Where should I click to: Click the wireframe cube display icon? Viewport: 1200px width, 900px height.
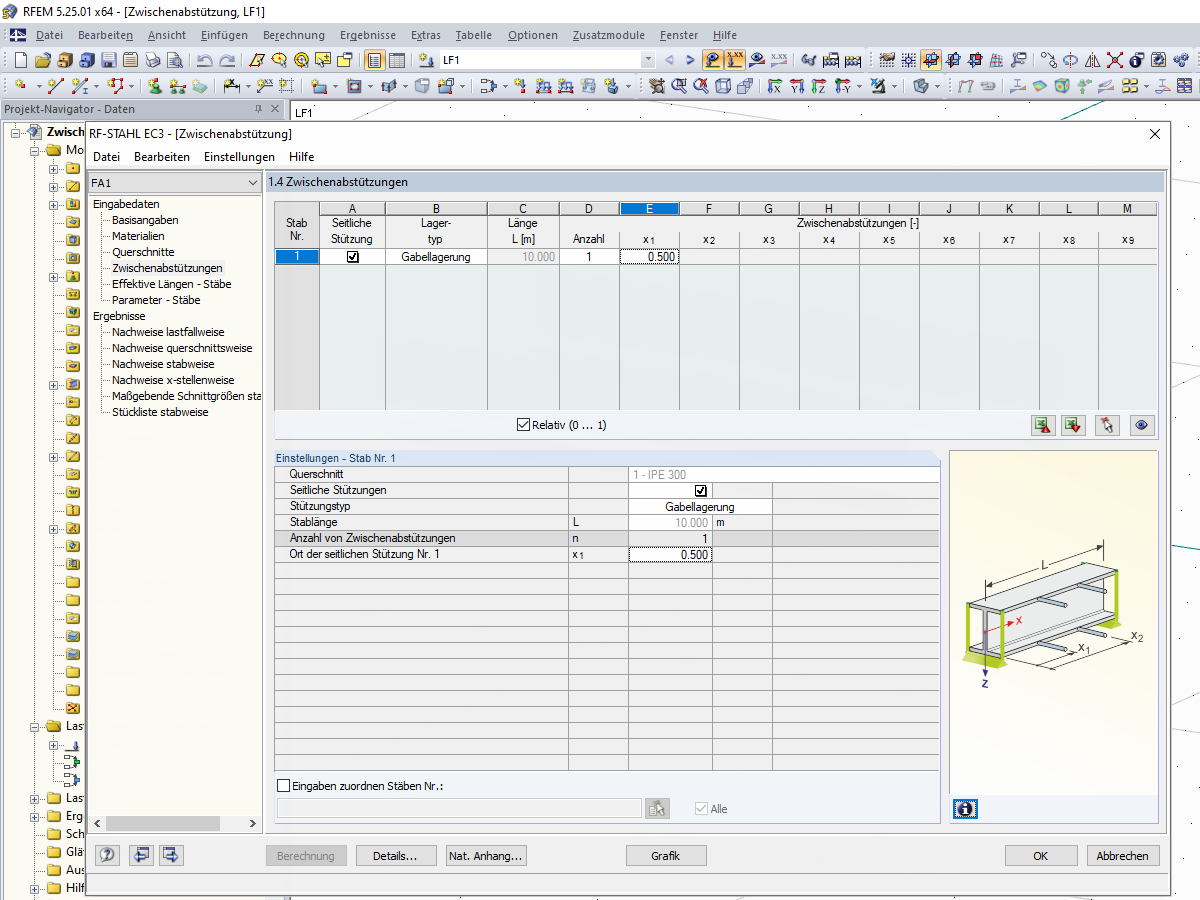(723, 86)
